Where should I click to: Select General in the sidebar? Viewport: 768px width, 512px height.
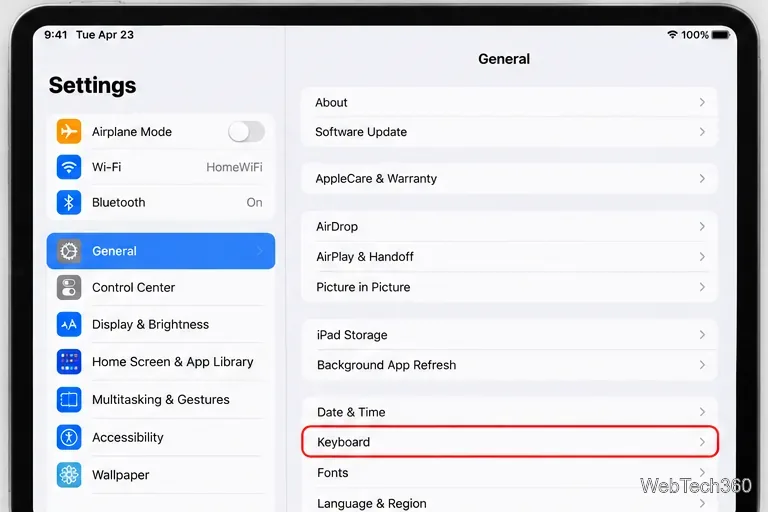161,251
